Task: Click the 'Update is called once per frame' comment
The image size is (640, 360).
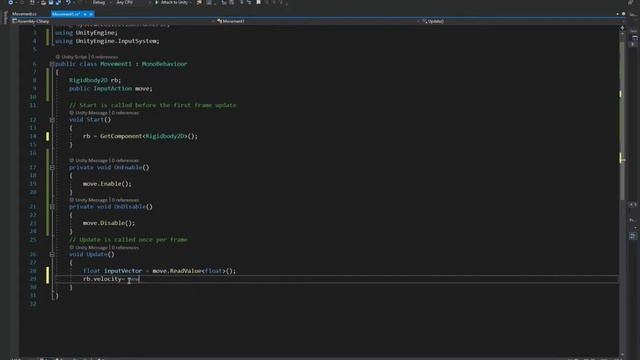Action: click(x=128, y=240)
